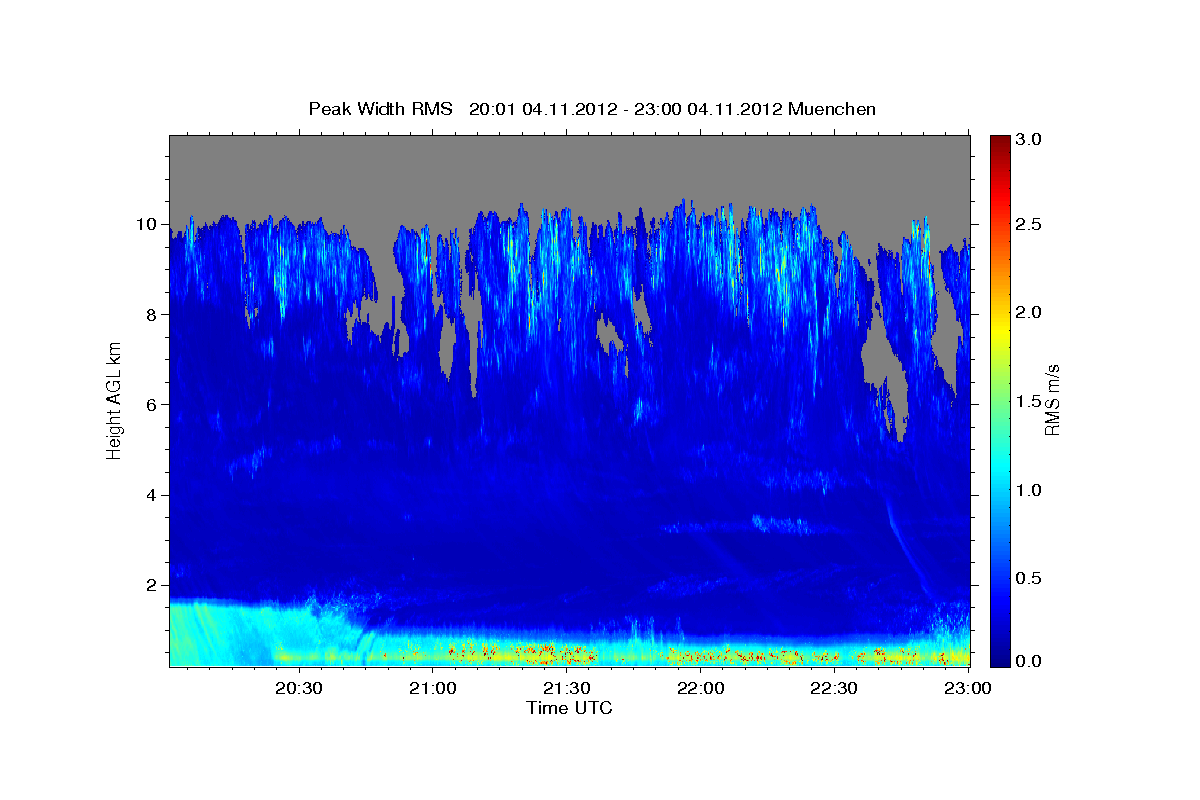Click the 21:30 time tick label
The width and height of the screenshot is (1200, 800).
(x=567, y=689)
